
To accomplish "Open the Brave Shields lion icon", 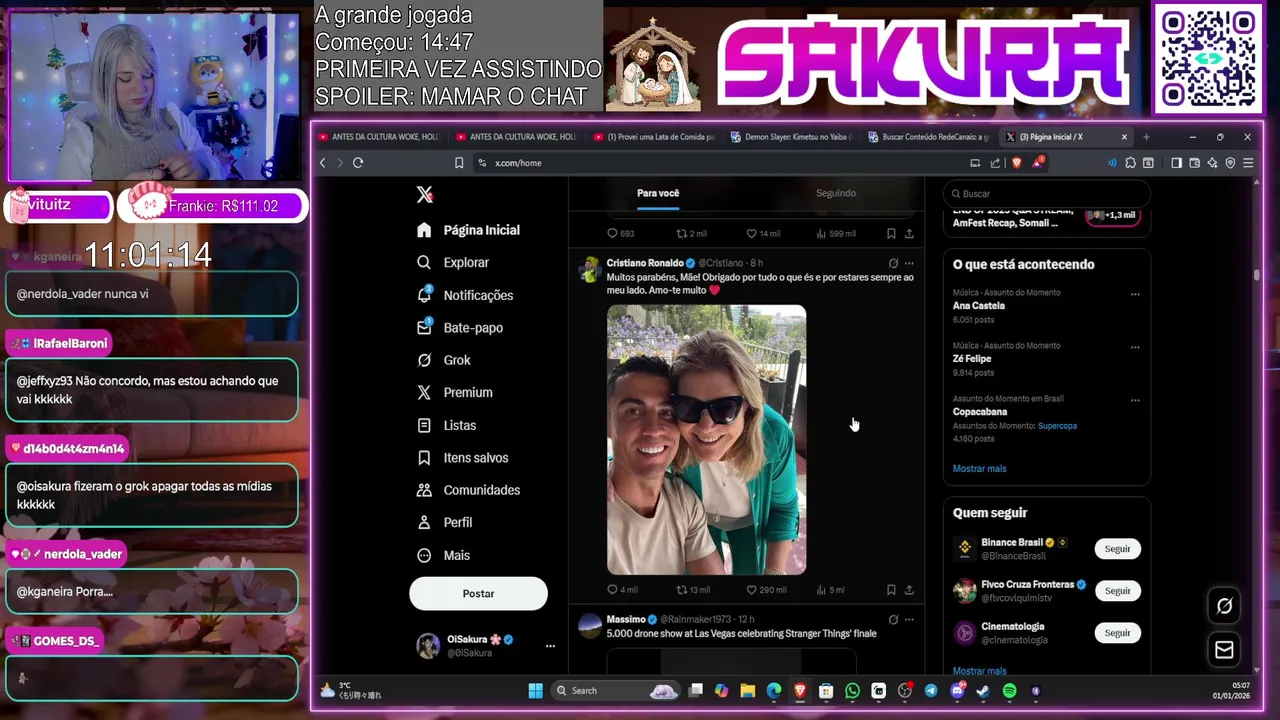I will click(1017, 163).
